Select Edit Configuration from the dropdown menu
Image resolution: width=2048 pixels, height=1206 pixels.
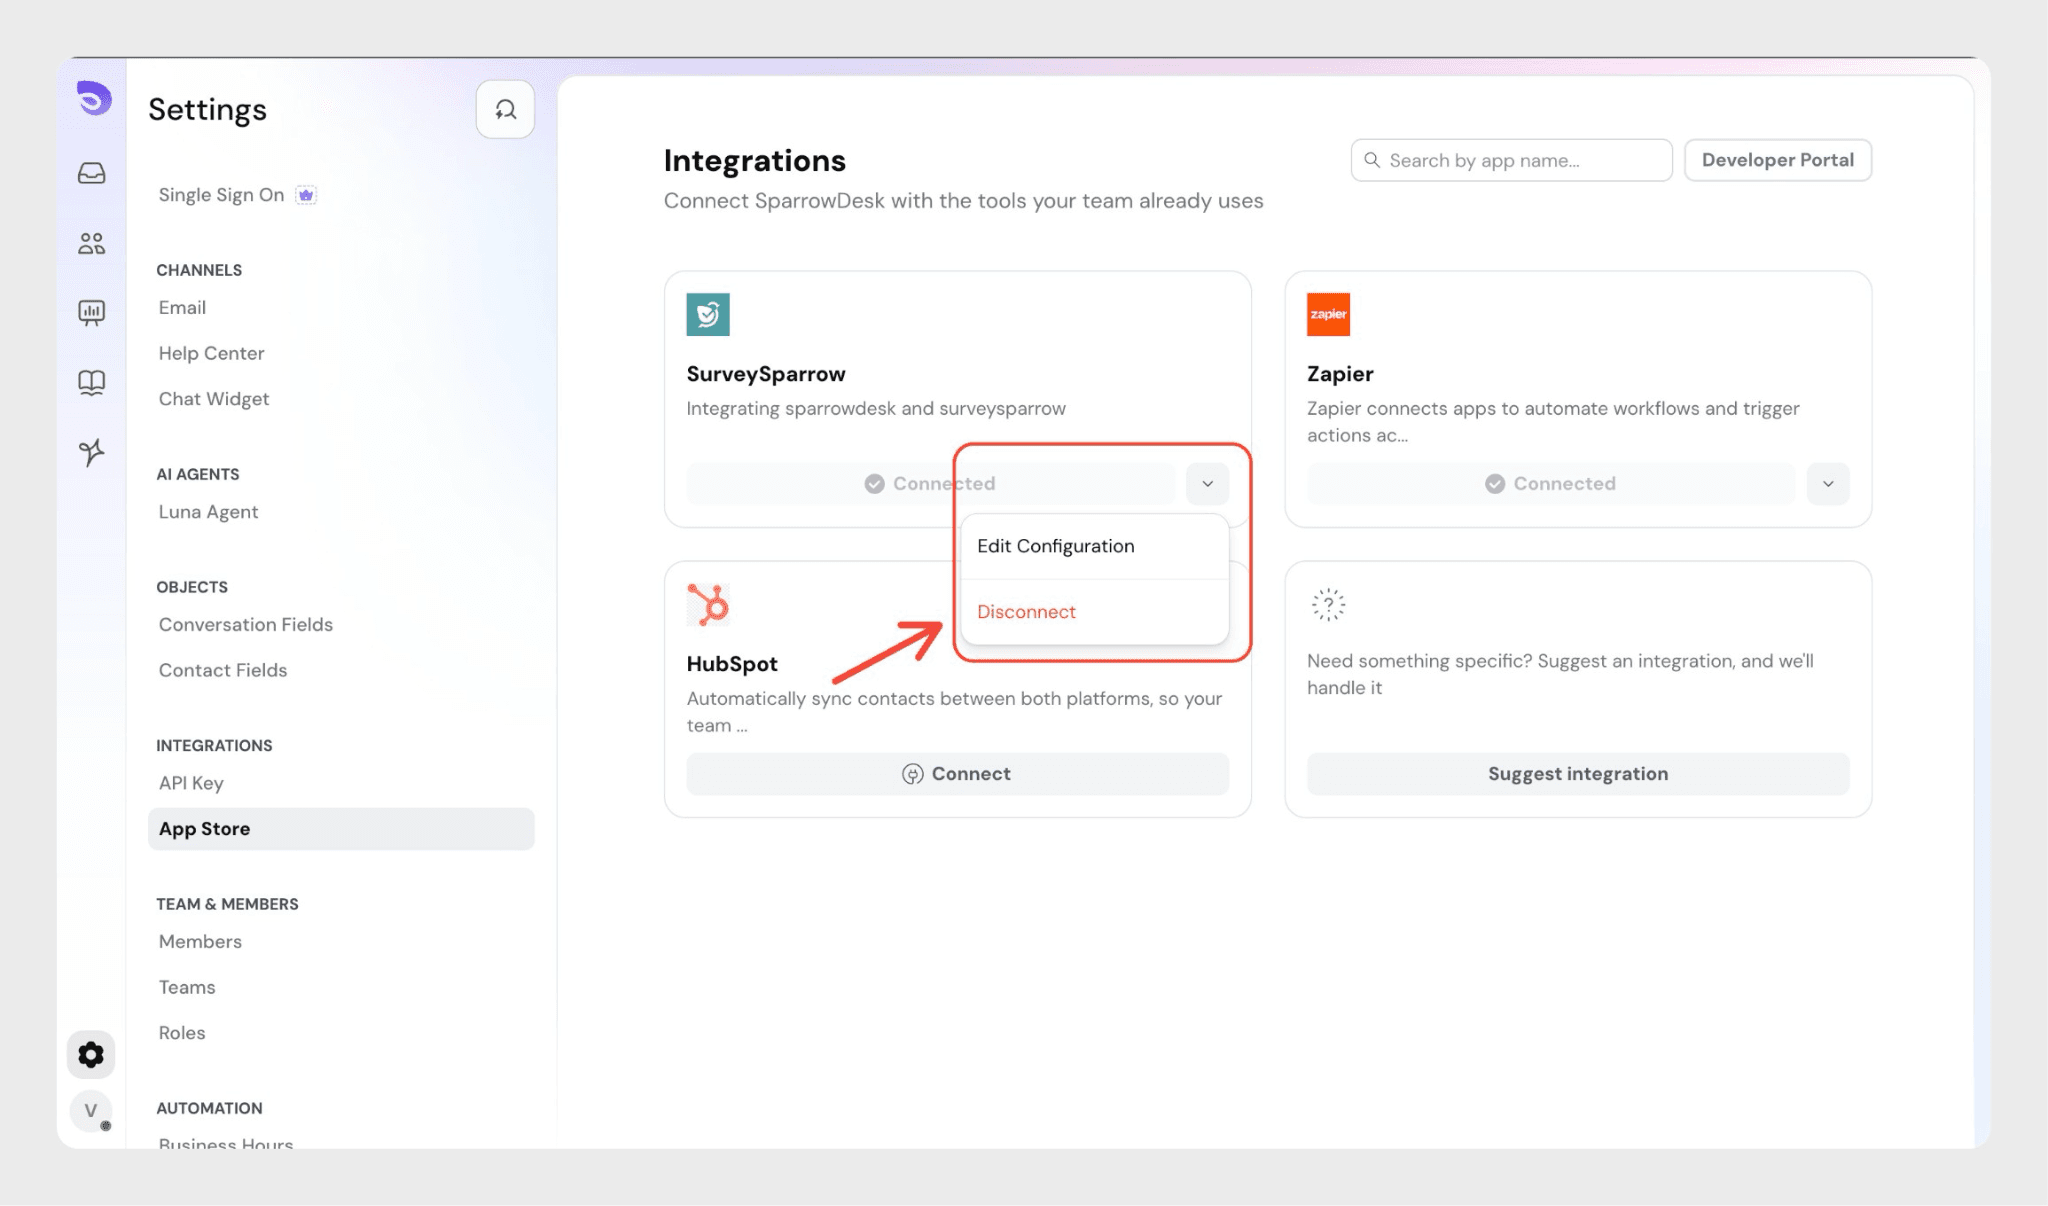click(x=1056, y=546)
